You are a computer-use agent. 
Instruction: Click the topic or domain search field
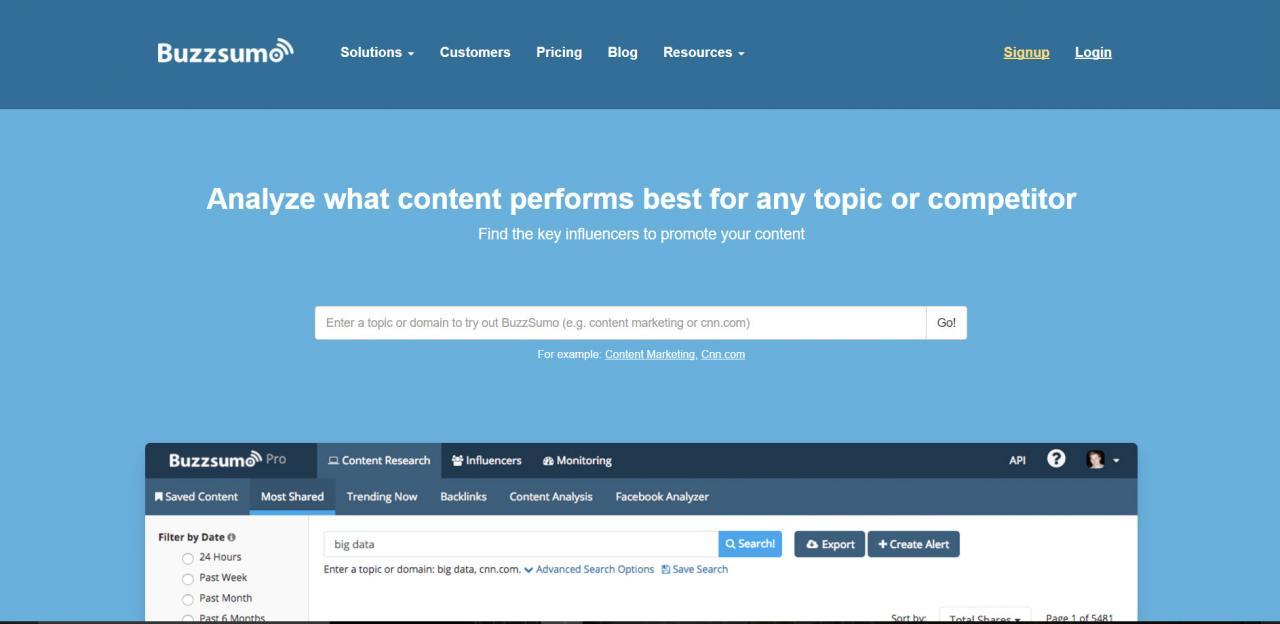[x=621, y=323]
